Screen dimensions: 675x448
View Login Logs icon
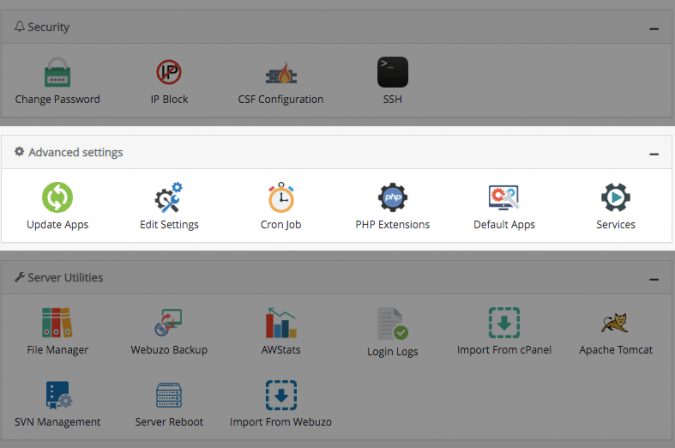tap(392, 324)
